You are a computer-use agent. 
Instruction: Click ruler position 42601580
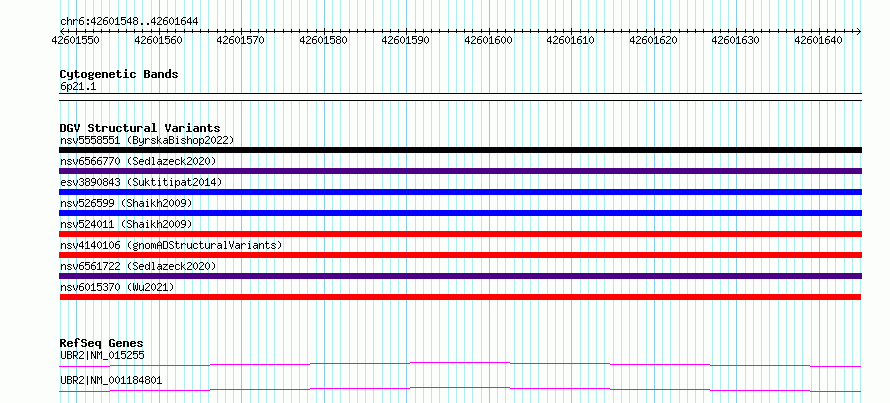[x=324, y=40]
